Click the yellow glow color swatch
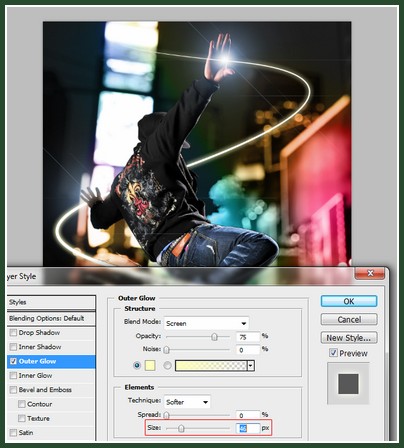Image resolution: width=404 pixels, height=448 pixels. [x=150, y=366]
